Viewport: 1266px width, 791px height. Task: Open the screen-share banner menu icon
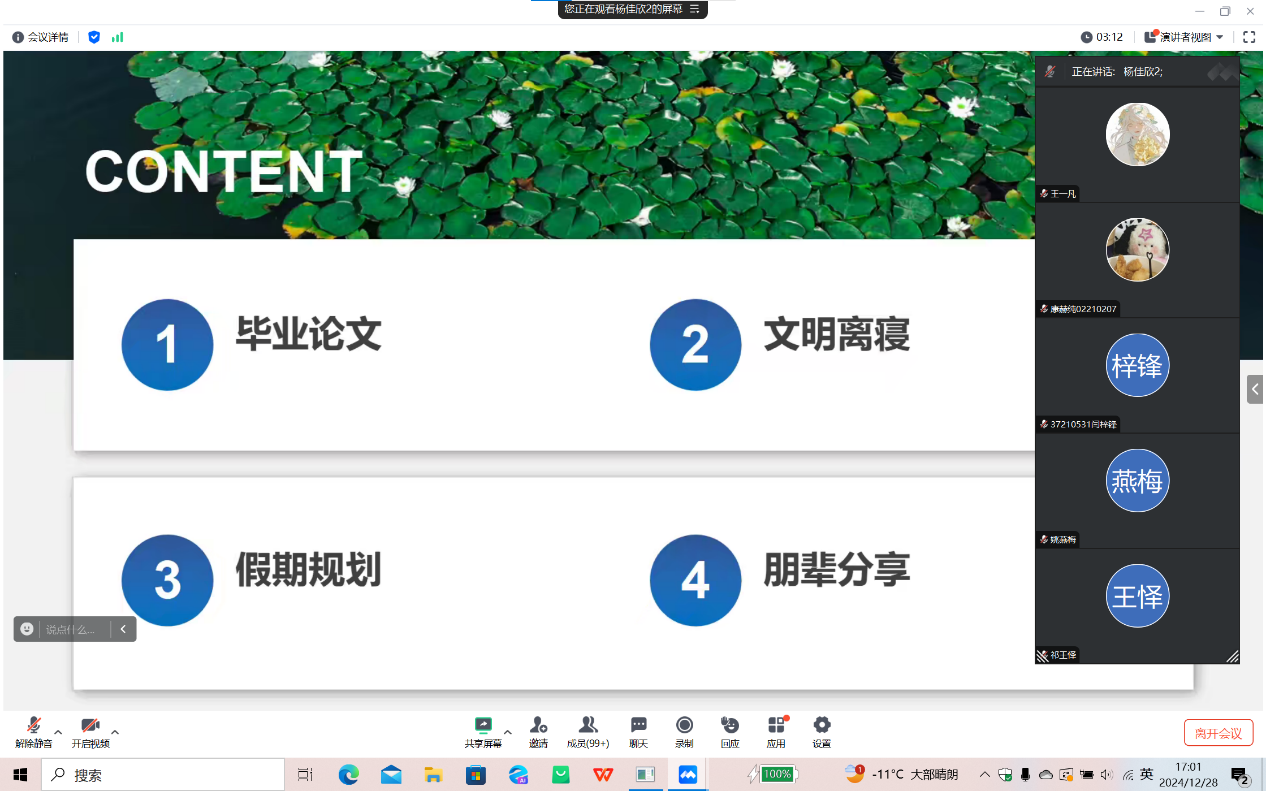pos(694,9)
